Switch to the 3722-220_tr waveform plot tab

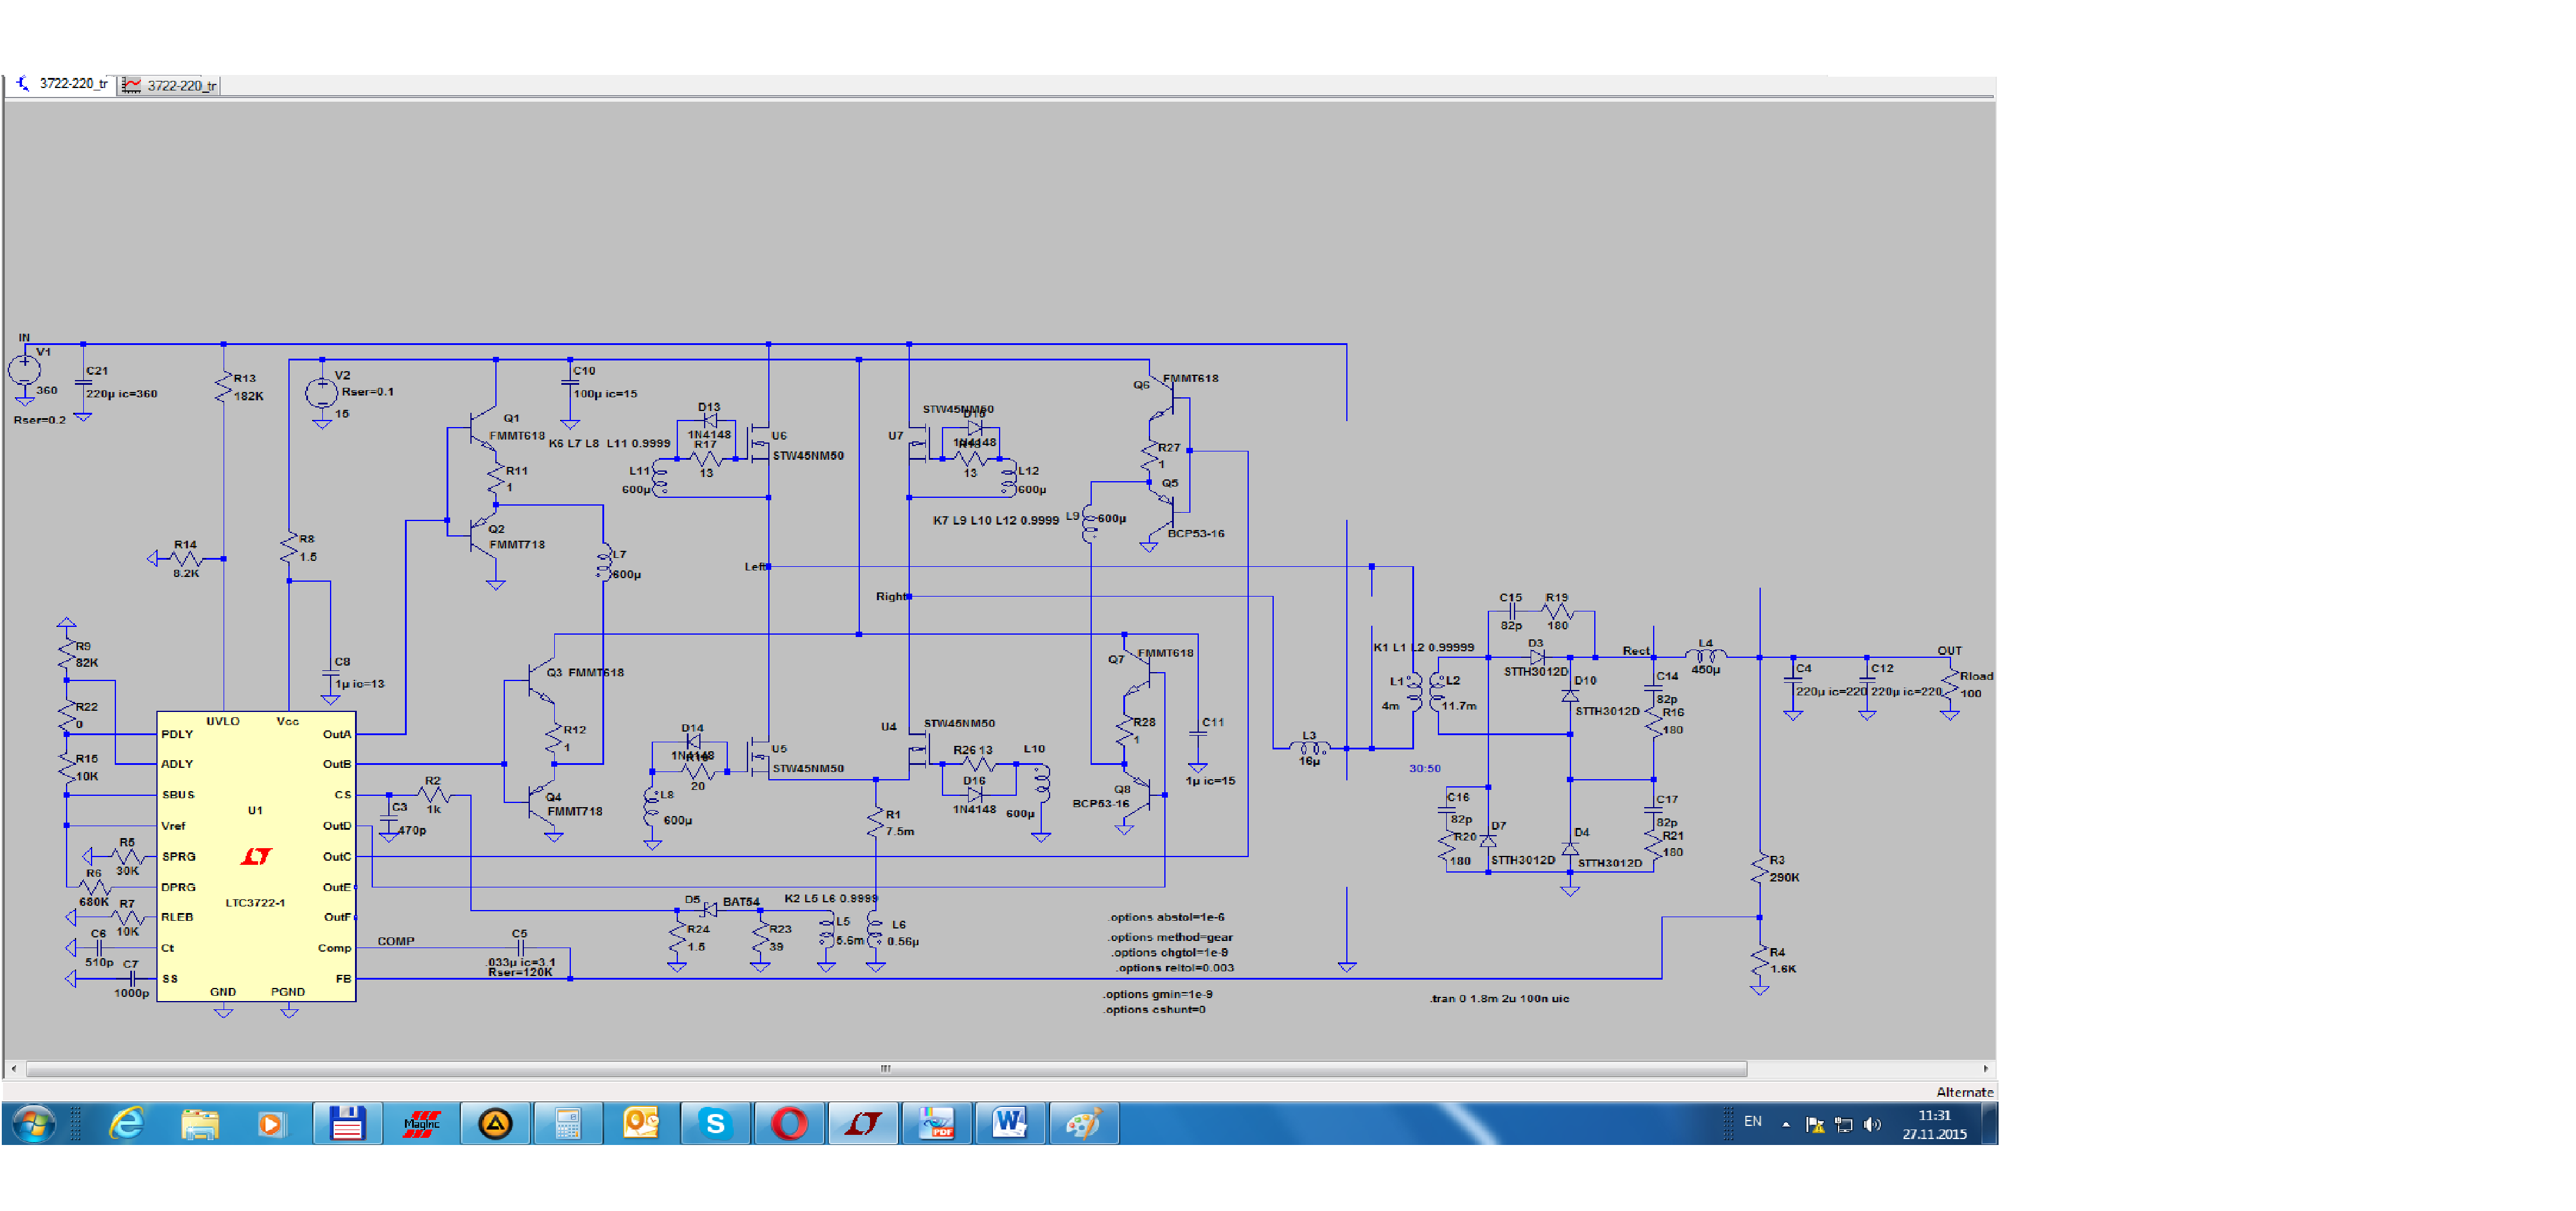point(169,86)
